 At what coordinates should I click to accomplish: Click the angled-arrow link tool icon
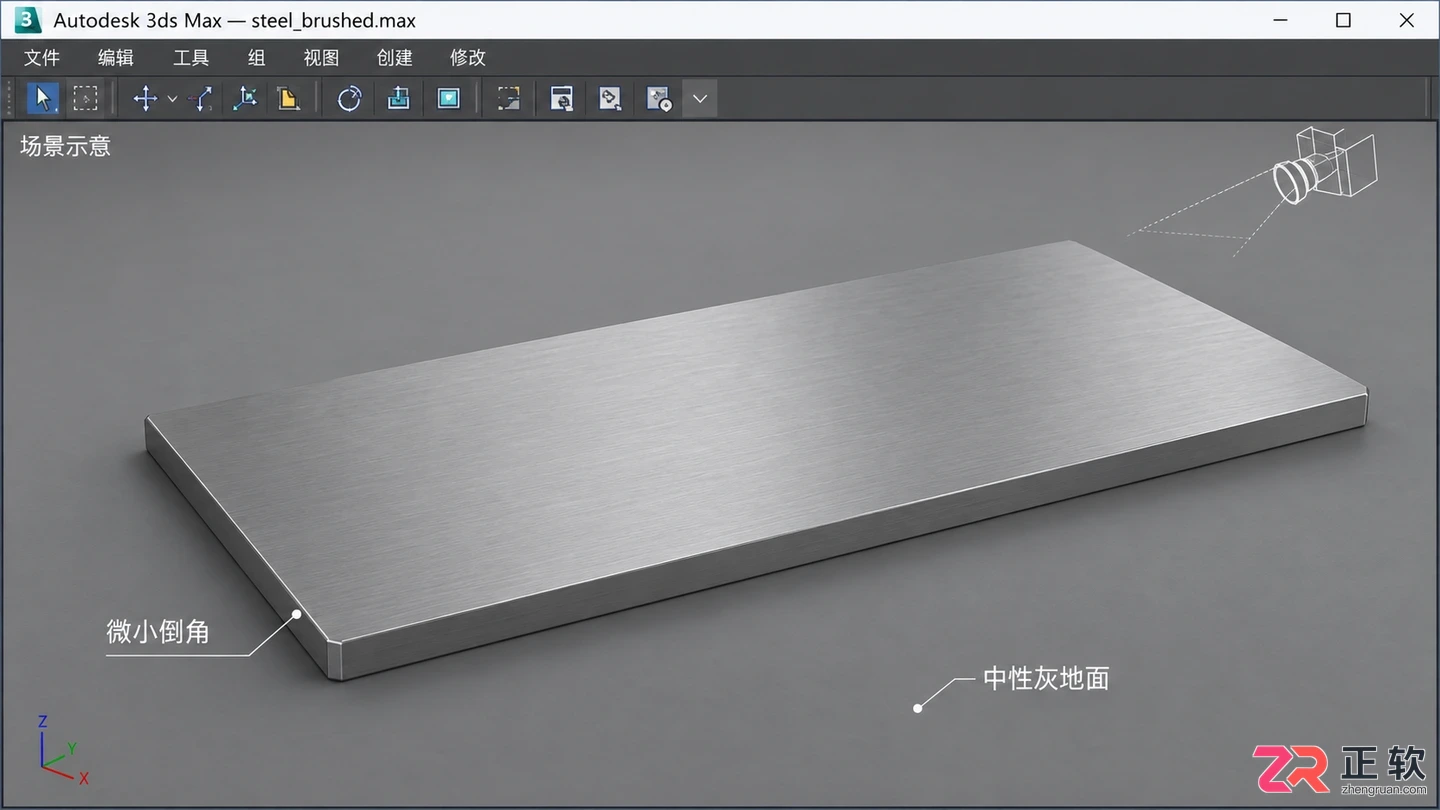pyautogui.click(x=200, y=98)
